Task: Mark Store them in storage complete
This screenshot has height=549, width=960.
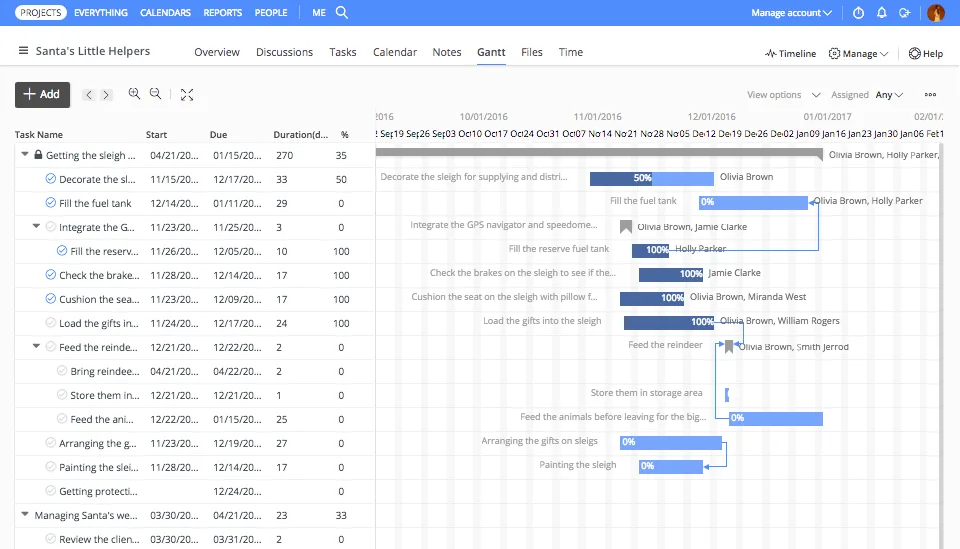Action: tap(62, 395)
